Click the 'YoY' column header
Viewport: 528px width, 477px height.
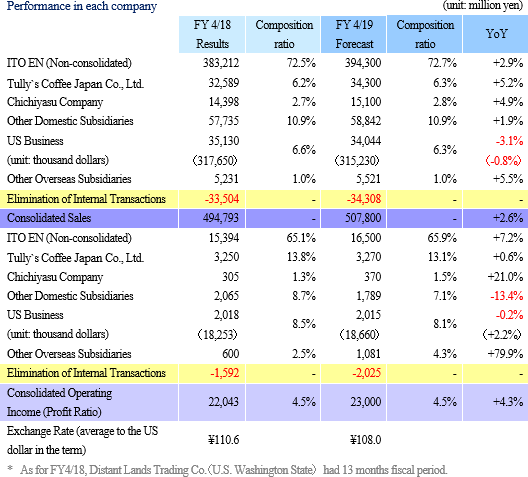tap(496, 34)
